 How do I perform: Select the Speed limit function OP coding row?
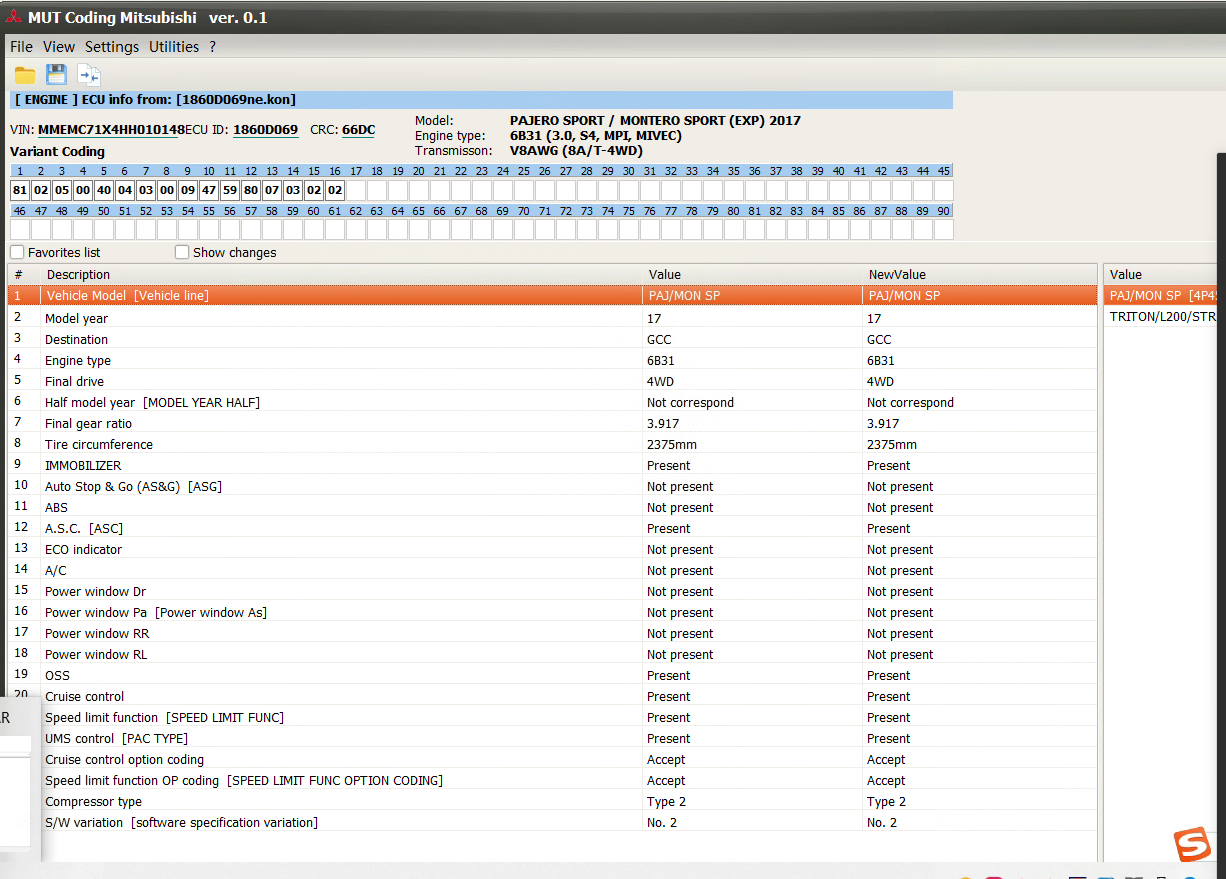[x=569, y=780]
